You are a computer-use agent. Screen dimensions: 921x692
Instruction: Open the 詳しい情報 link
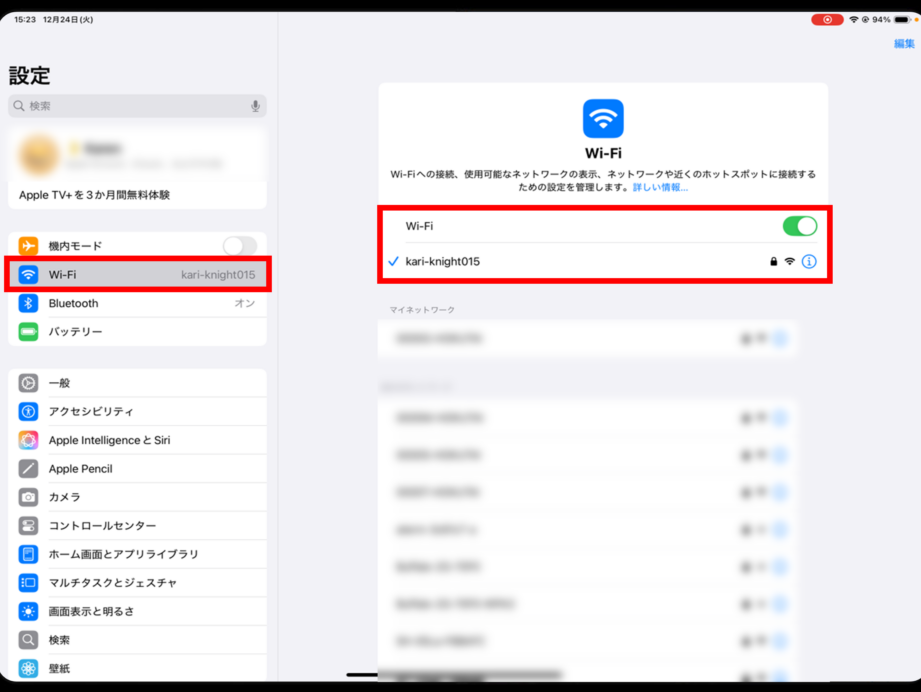click(660, 187)
